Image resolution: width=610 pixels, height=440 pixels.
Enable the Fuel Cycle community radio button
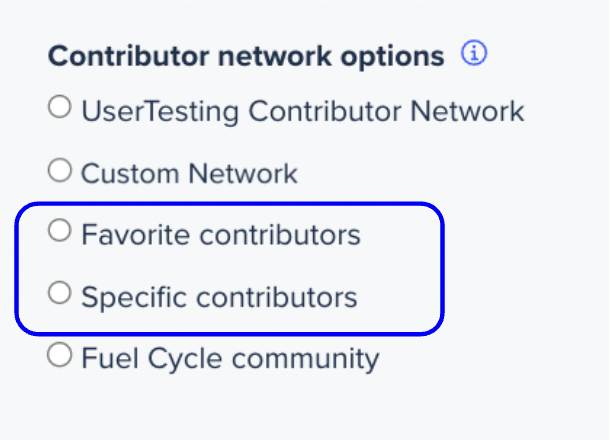[60, 354]
